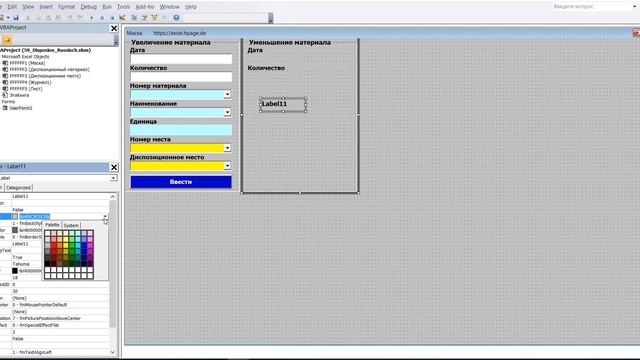Click properties list scroll-down arrow
640x360 pixels.
[113, 352]
